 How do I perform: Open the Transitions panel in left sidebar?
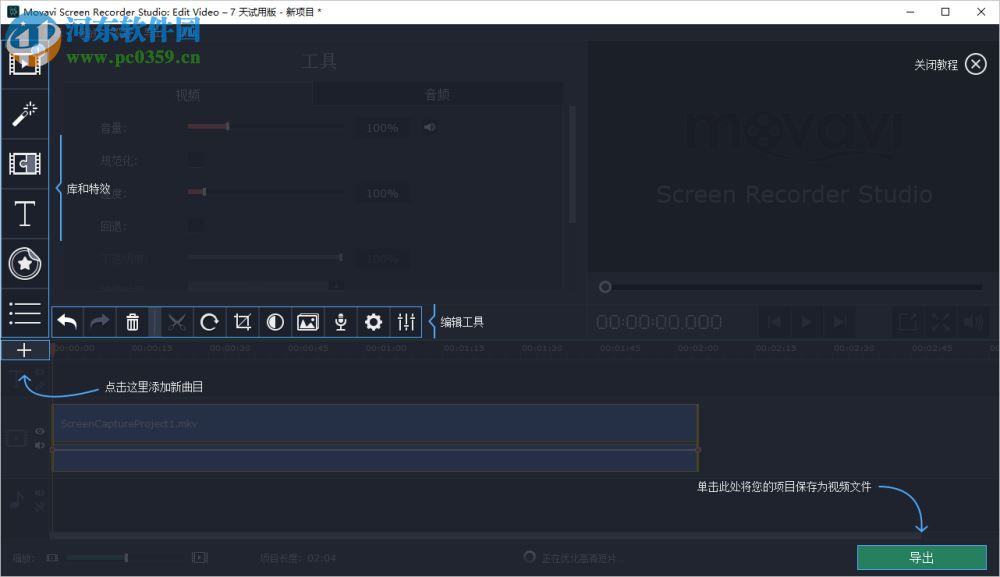coord(25,163)
